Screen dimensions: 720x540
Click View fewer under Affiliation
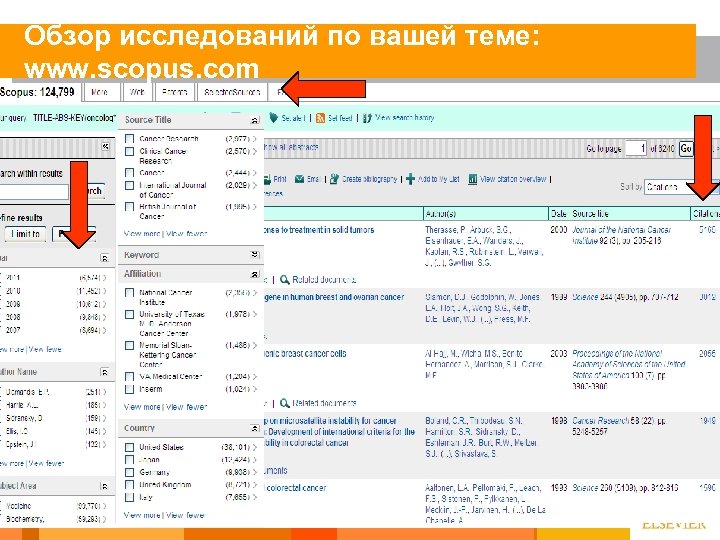tap(186, 407)
